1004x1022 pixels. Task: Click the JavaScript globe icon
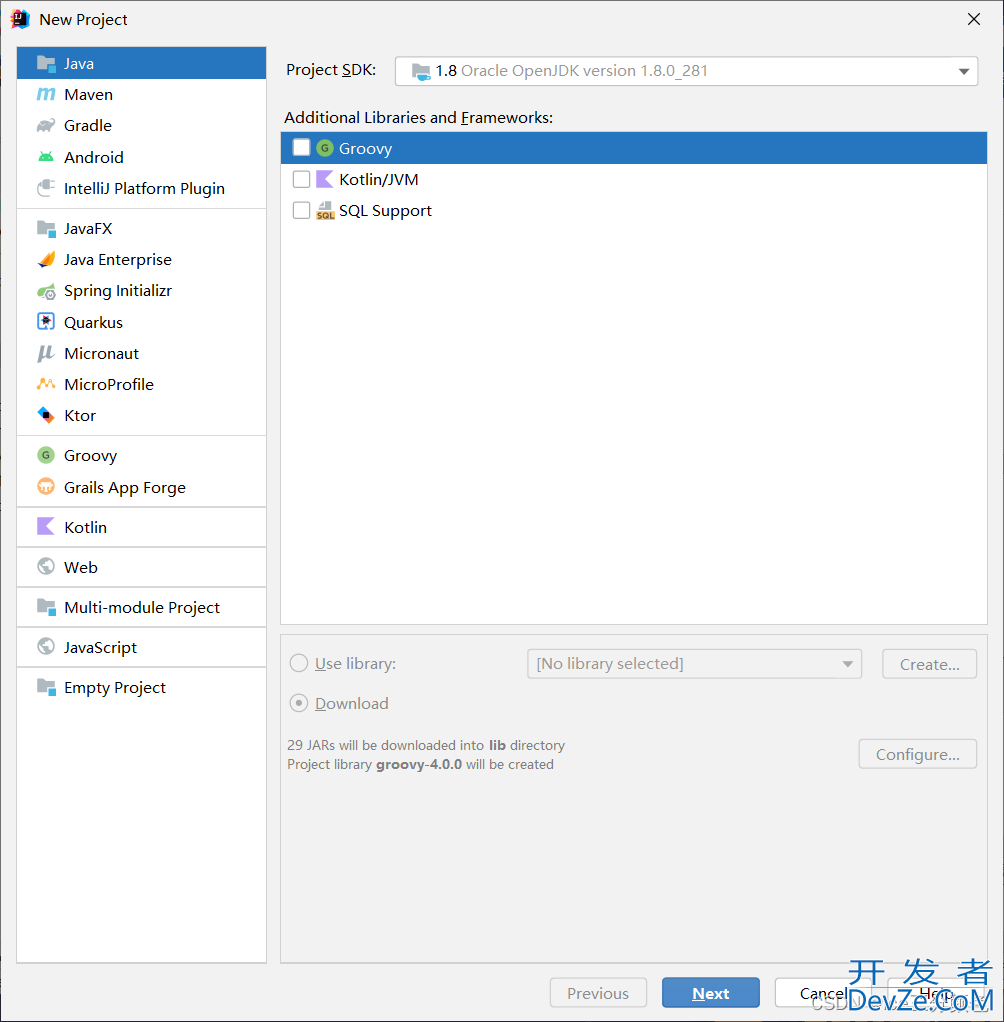46,647
